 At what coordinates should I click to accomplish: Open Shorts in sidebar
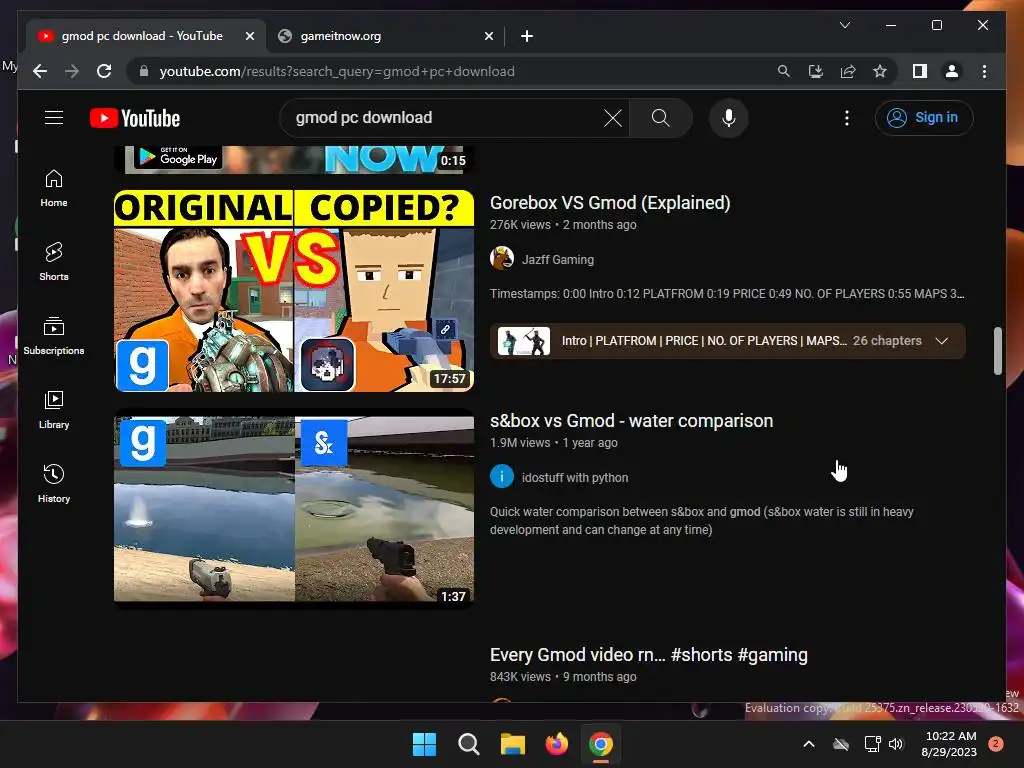click(54, 261)
